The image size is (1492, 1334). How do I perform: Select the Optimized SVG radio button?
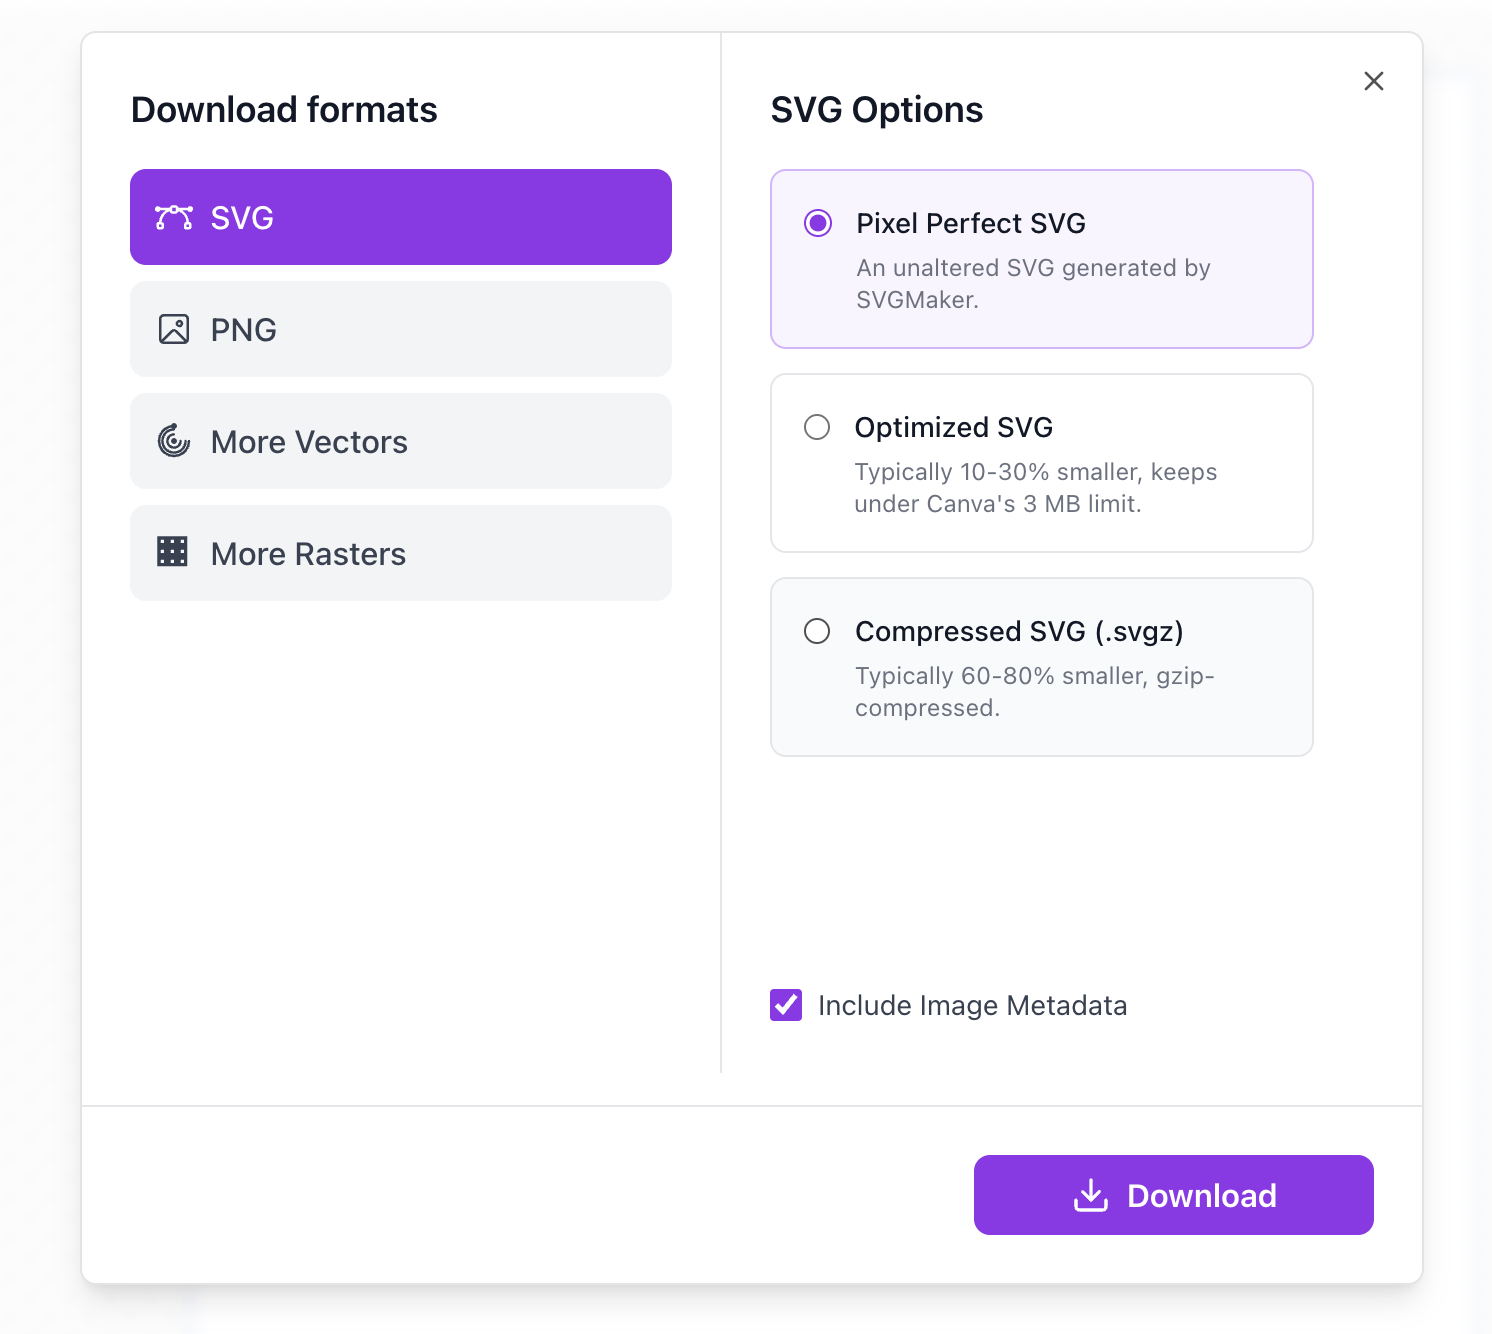[x=817, y=427]
